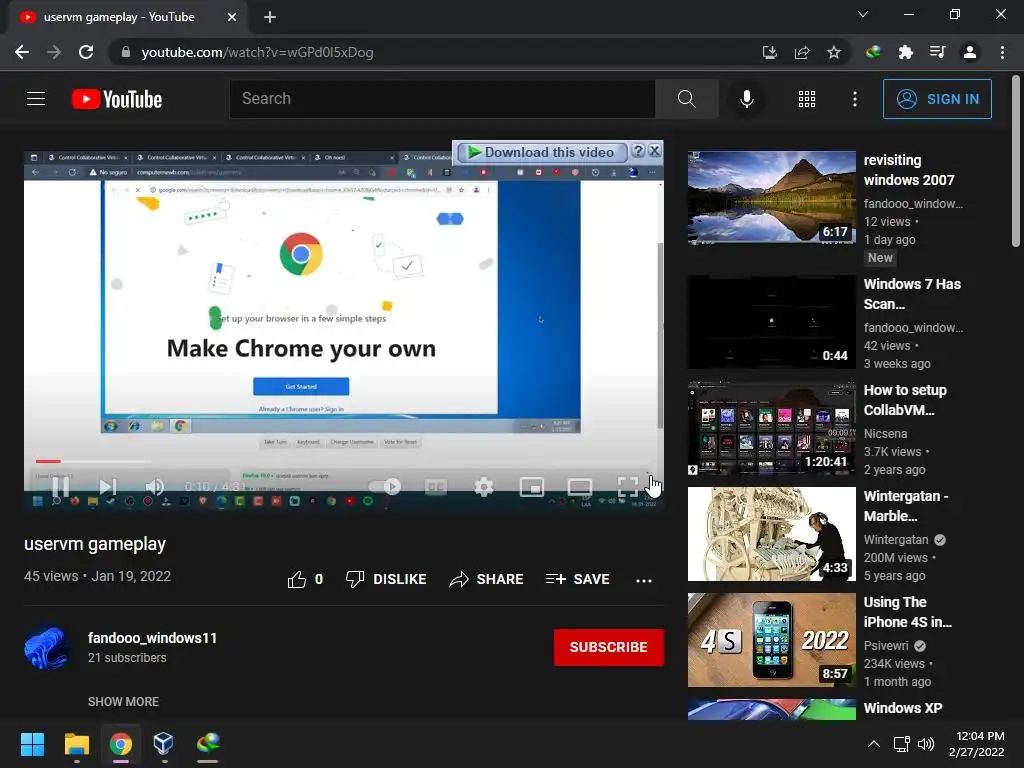1024x768 pixels.
Task: Open taskbar clock and date
Action: point(976,744)
